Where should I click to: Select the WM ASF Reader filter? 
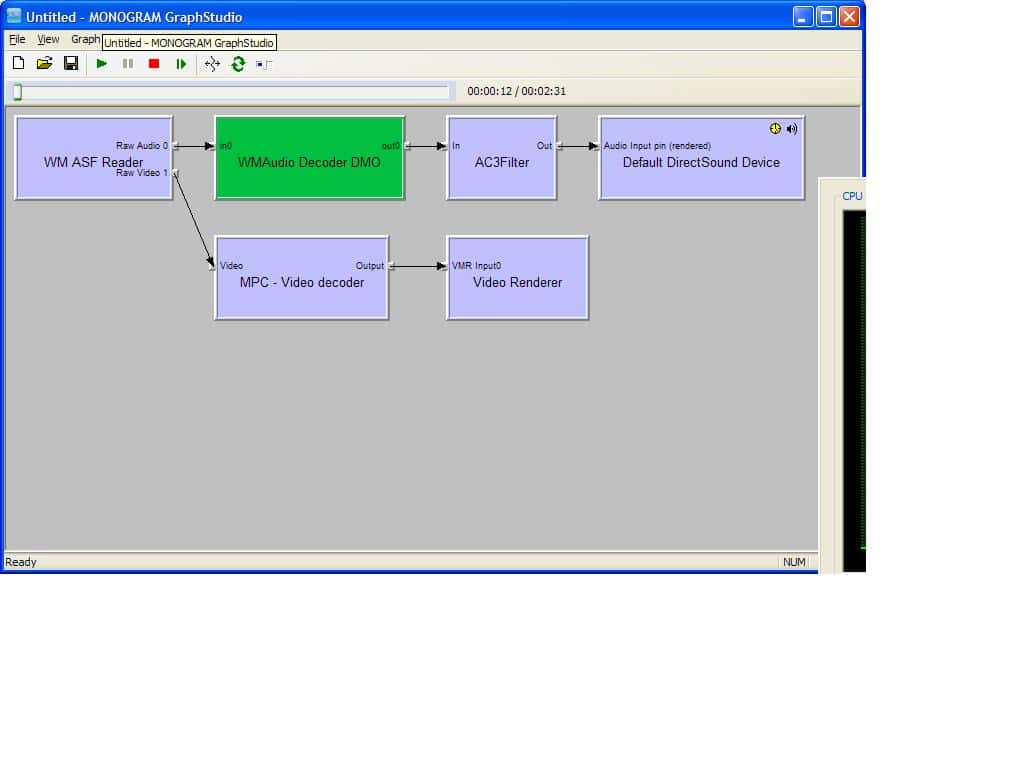[x=93, y=158]
